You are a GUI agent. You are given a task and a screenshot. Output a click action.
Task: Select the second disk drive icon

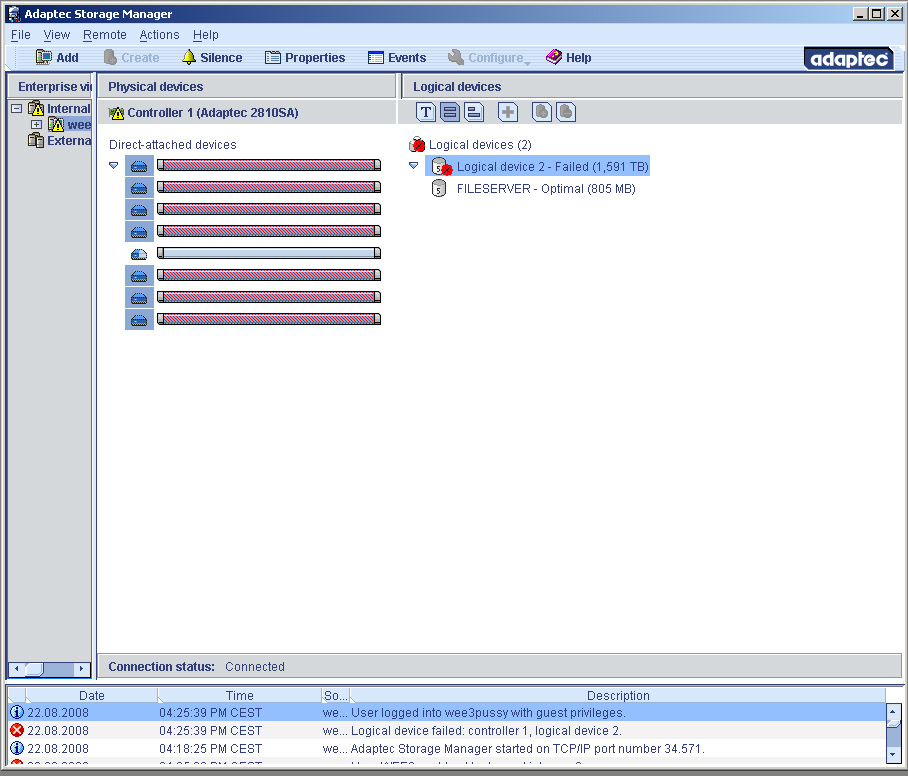point(139,188)
